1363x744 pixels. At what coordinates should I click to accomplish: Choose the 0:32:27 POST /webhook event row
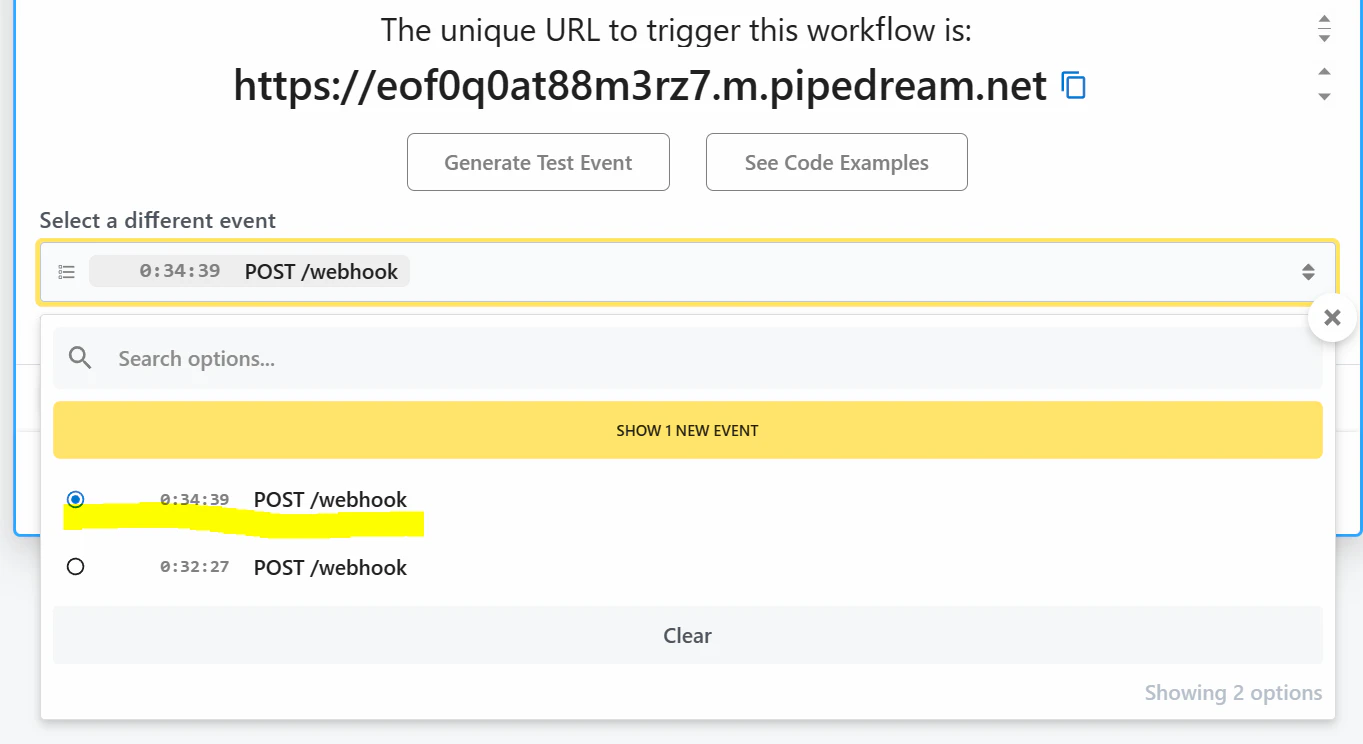pyautogui.click(x=688, y=567)
